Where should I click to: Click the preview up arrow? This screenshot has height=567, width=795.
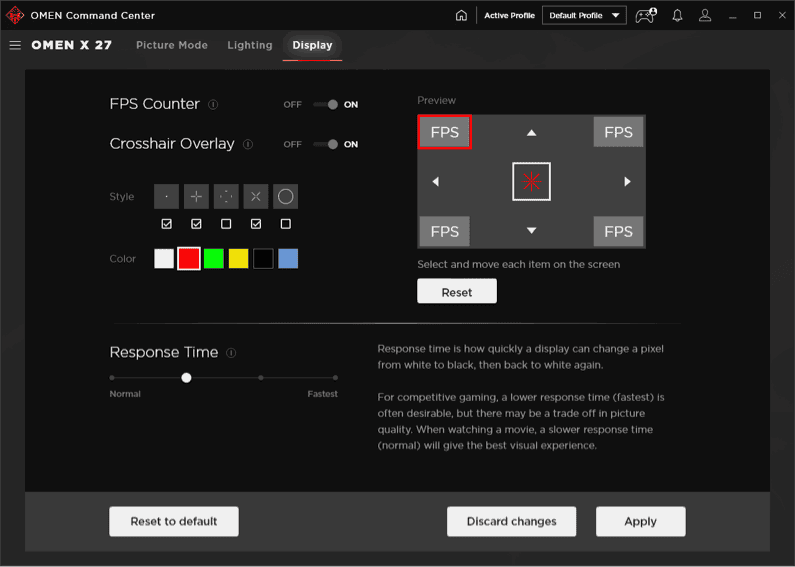532,132
